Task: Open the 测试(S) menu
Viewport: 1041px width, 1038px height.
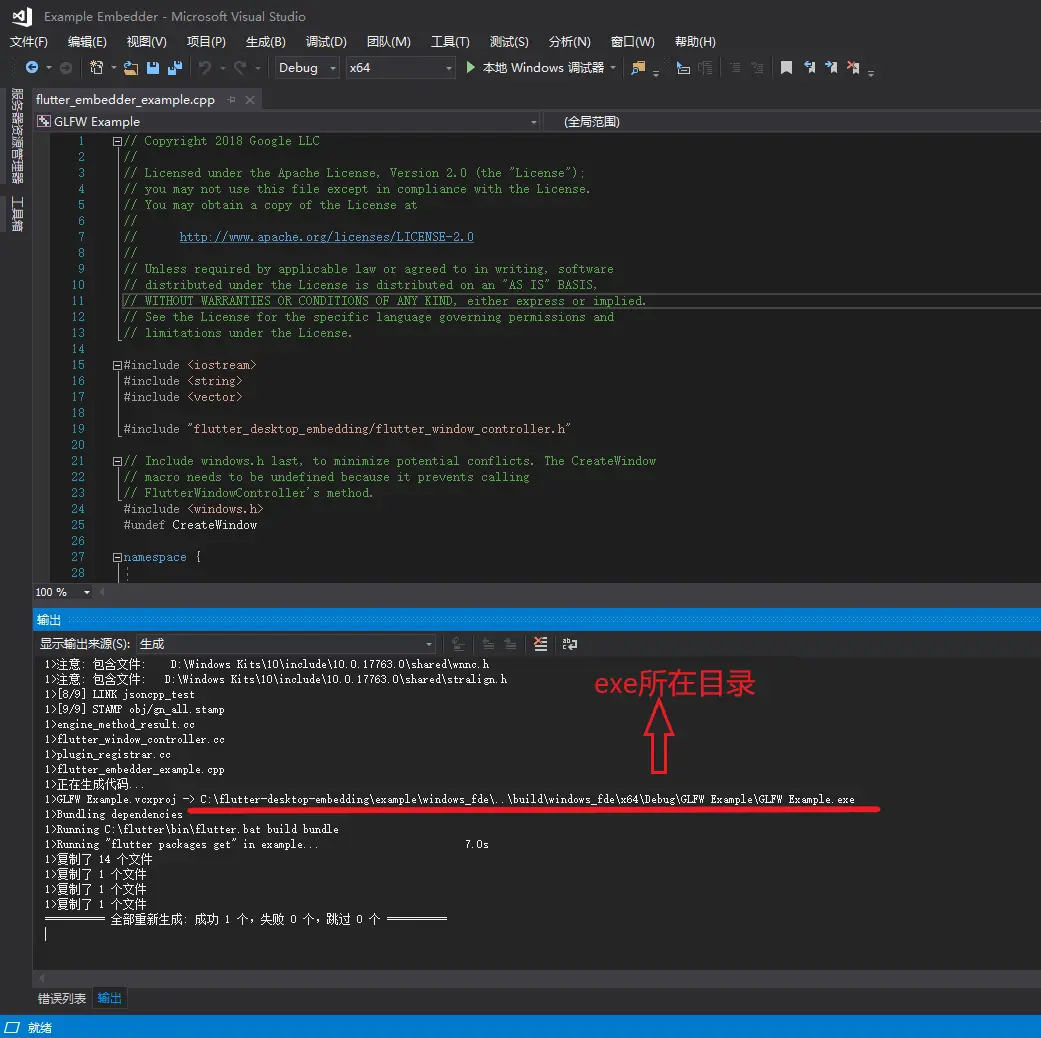Action: click(x=509, y=42)
